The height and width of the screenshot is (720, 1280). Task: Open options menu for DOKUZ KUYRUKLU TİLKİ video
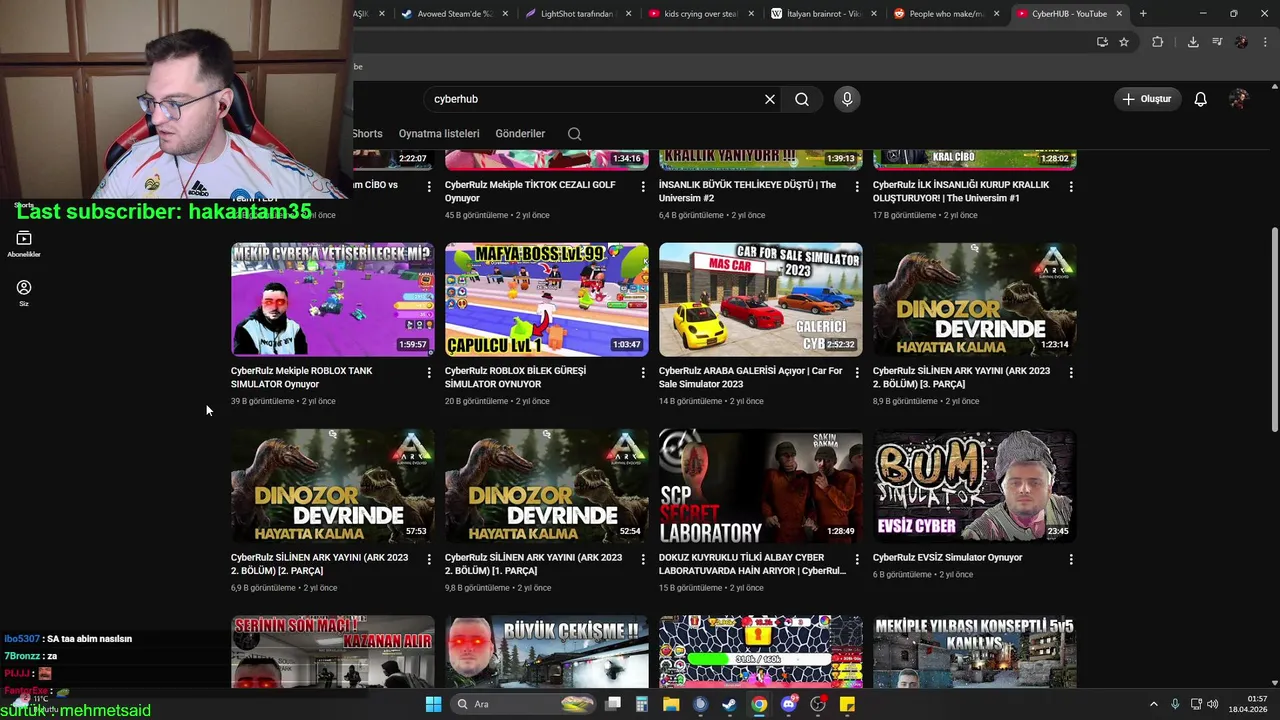coord(857,559)
